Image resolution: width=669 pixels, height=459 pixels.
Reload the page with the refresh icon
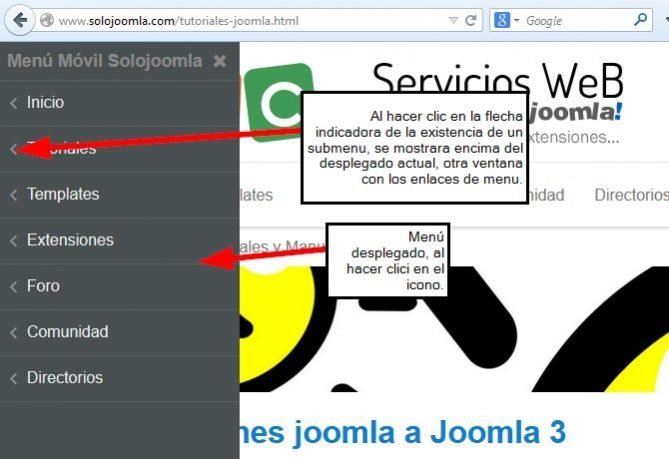[x=471, y=20]
